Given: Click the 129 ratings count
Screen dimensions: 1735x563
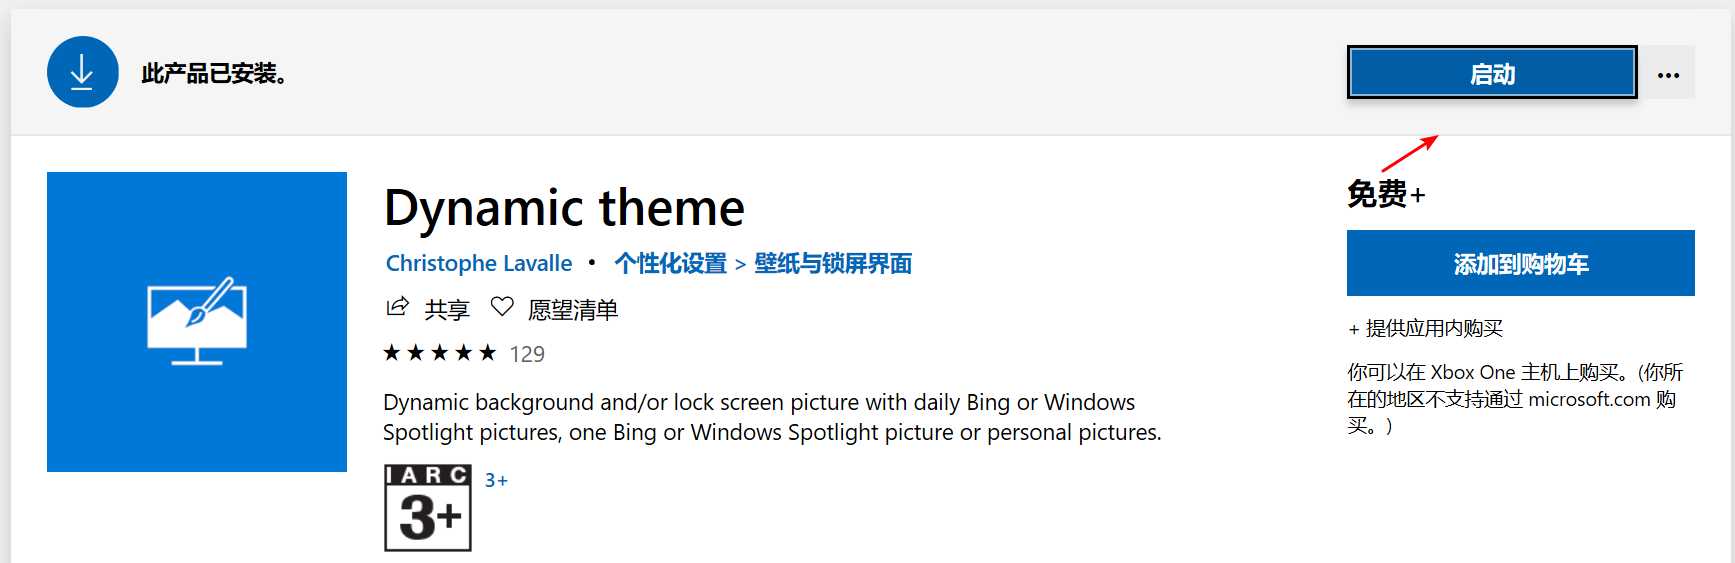Looking at the screenshot, I should pyautogui.click(x=527, y=354).
